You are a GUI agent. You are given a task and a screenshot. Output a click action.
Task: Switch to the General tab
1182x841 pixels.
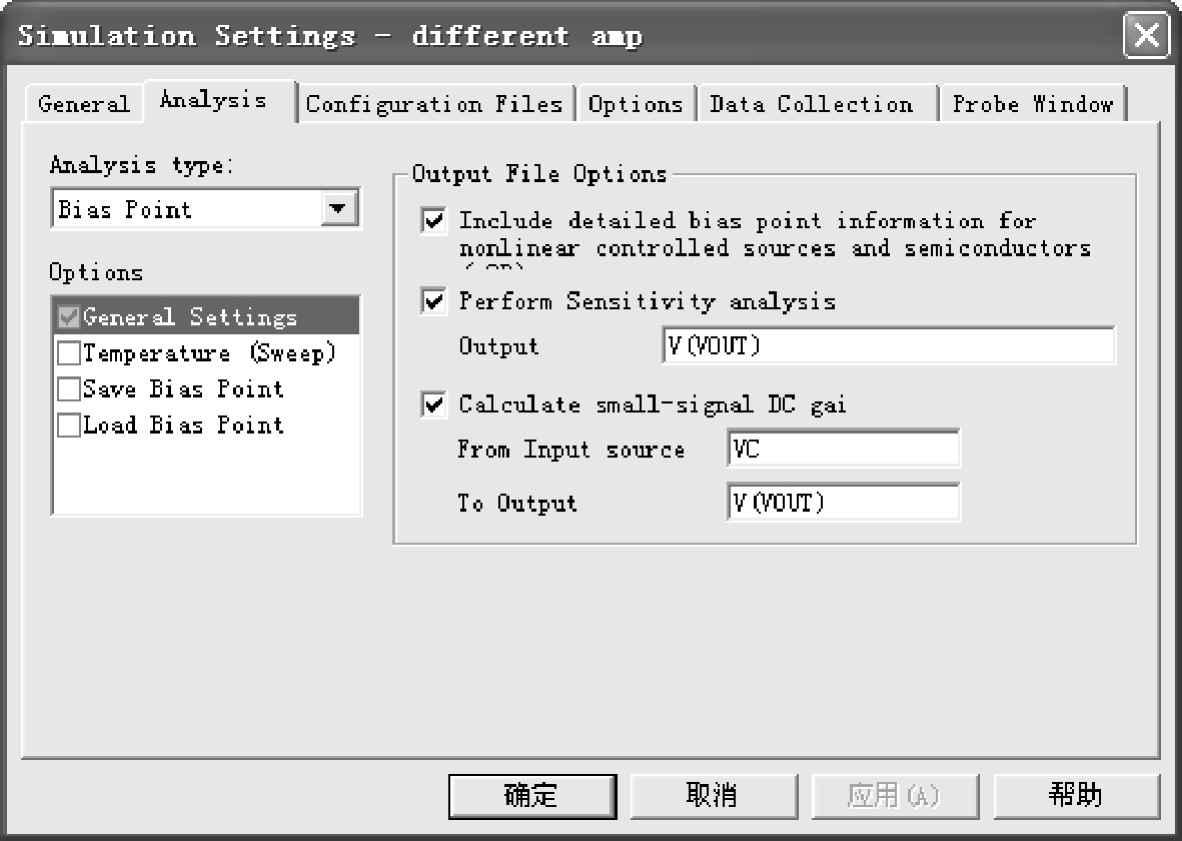tap(84, 103)
